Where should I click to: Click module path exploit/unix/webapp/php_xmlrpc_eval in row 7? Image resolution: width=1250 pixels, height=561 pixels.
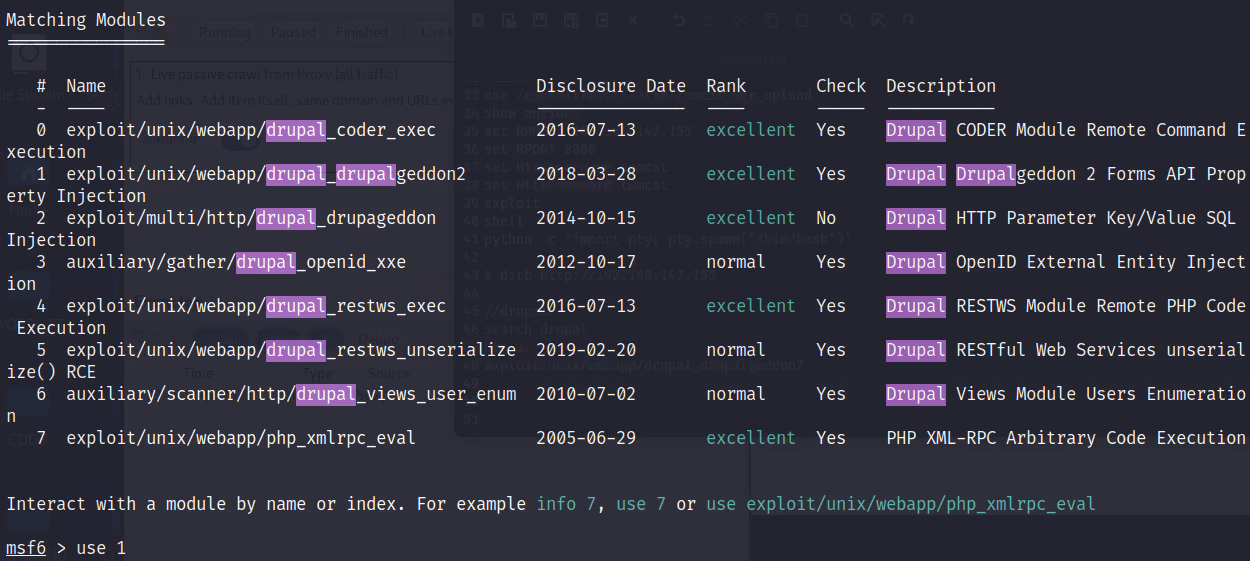pos(241,438)
